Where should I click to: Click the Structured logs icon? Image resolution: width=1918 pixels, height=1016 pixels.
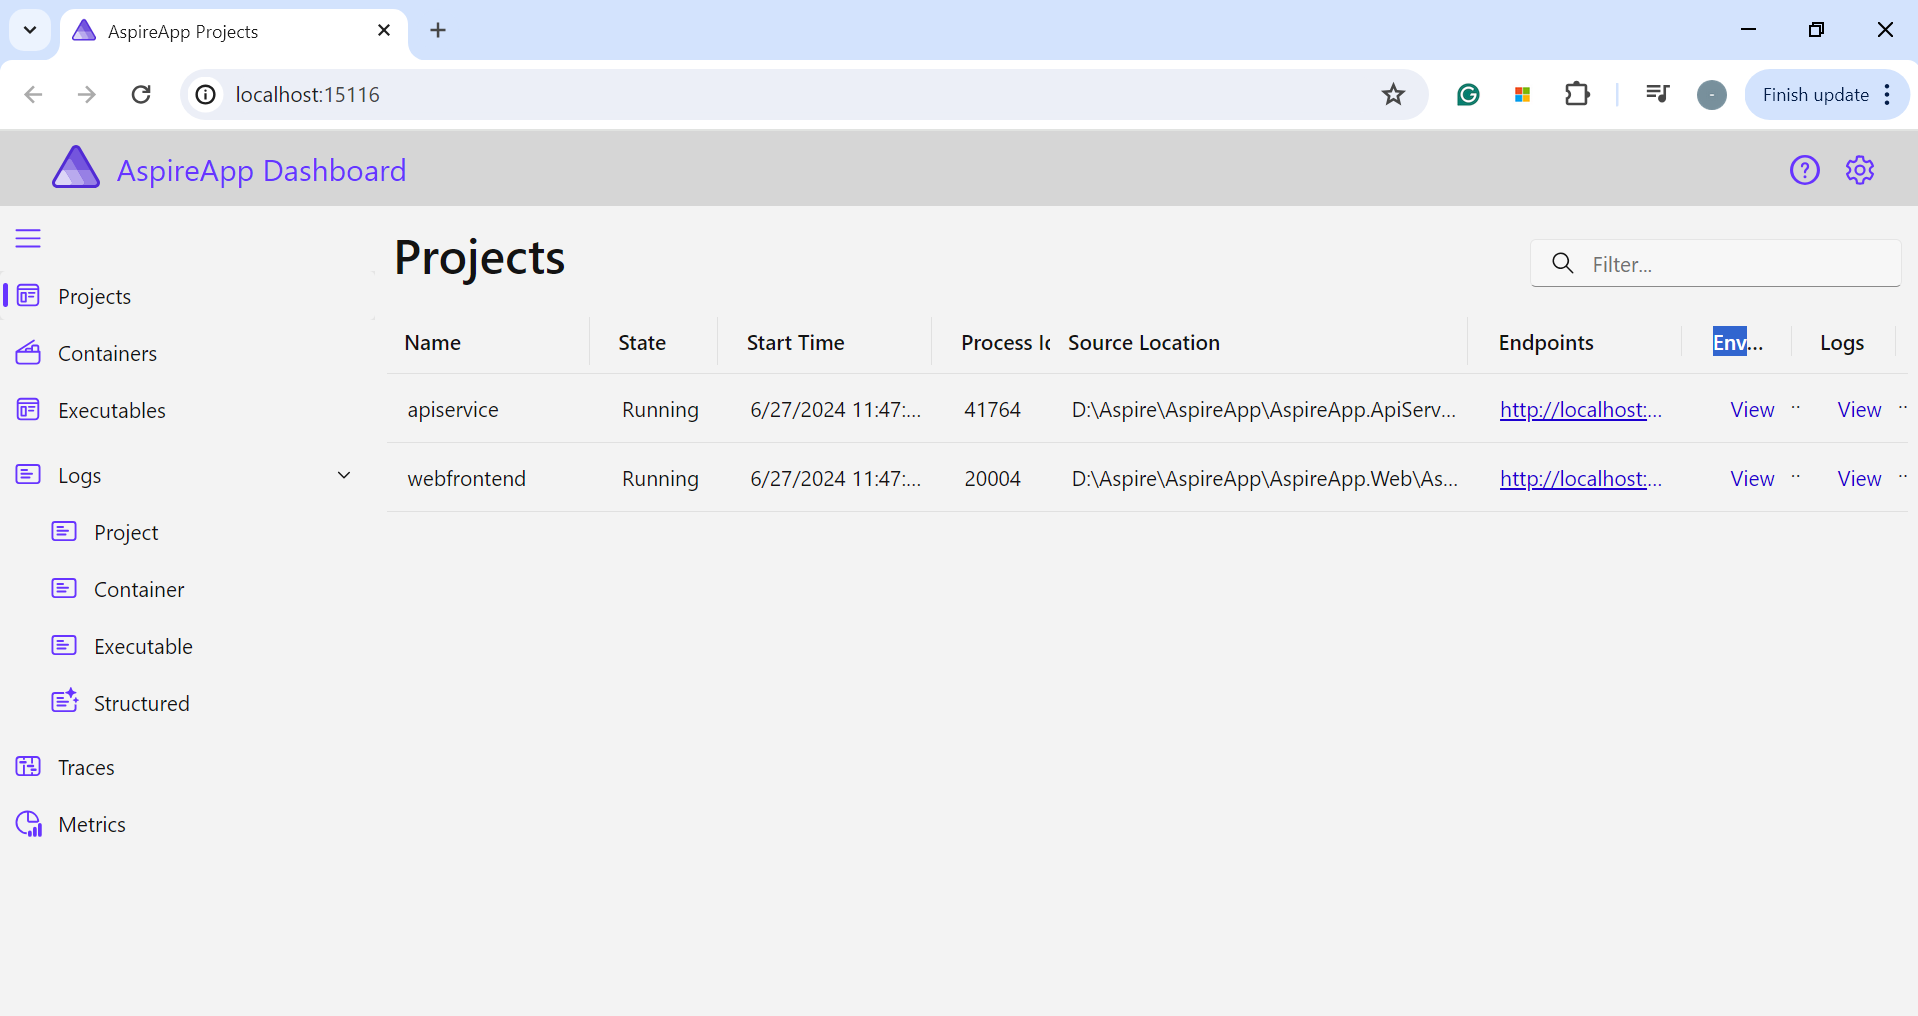pos(65,702)
